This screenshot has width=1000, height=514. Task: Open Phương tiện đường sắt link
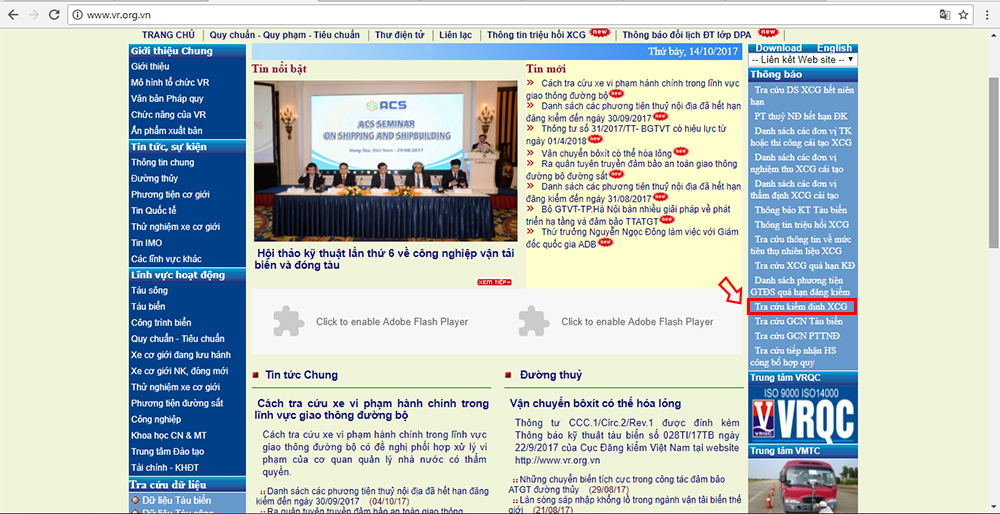(x=177, y=403)
